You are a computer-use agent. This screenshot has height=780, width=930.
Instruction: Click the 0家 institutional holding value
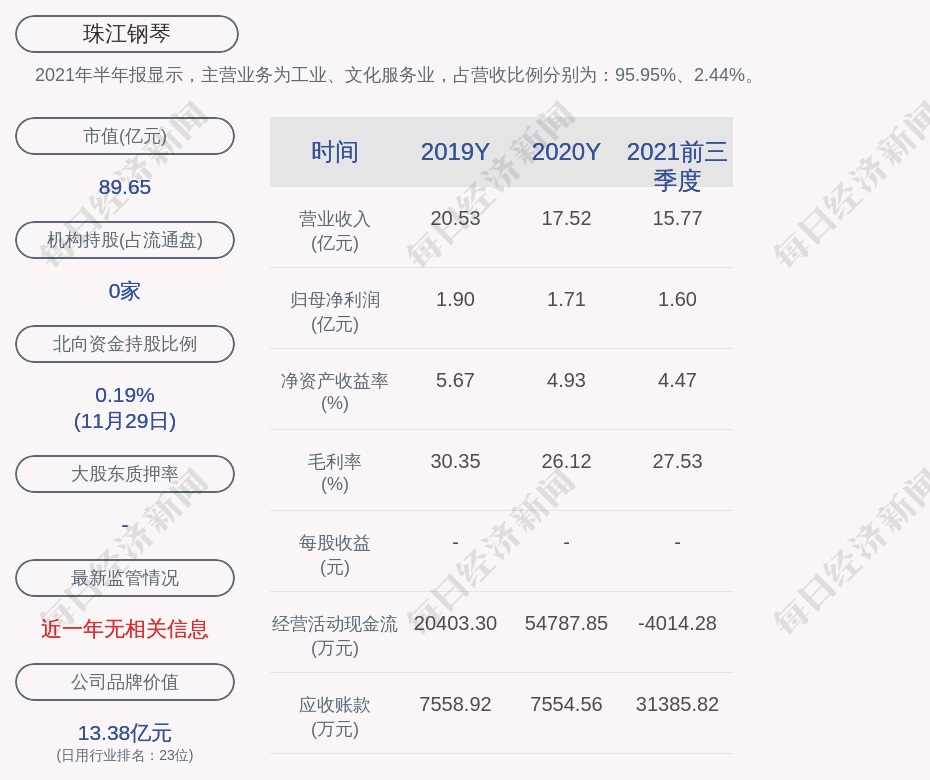click(x=125, y=291)
